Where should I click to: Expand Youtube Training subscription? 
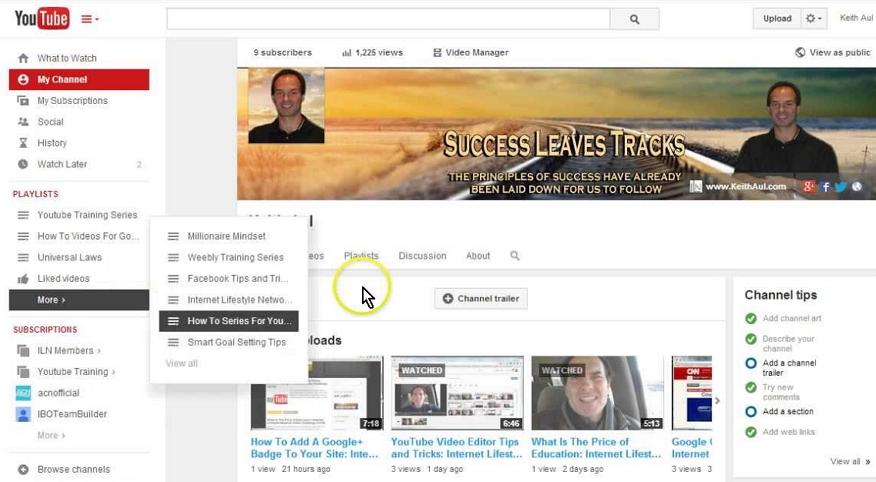pos(76,372)
